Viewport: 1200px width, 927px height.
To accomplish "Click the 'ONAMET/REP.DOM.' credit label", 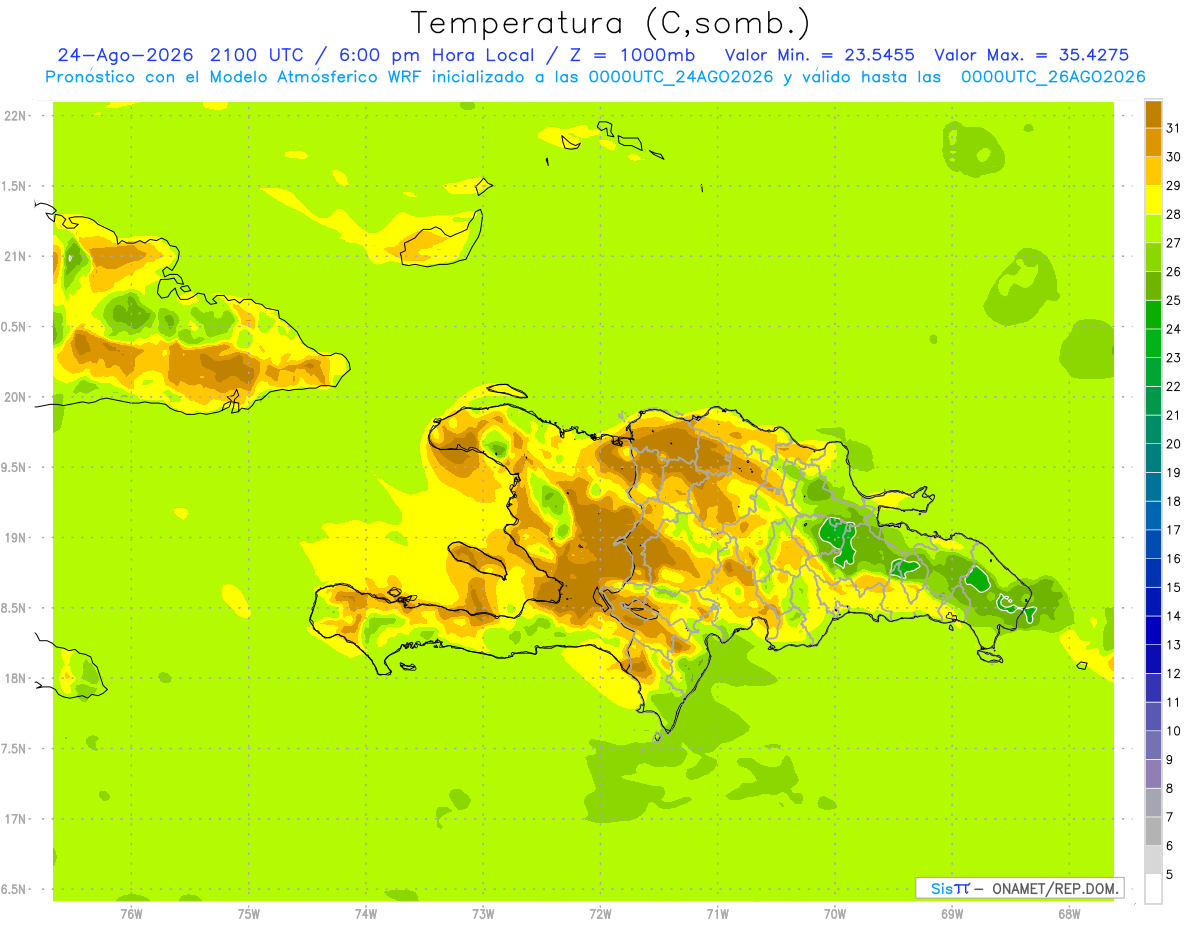I will [1056, 888].
